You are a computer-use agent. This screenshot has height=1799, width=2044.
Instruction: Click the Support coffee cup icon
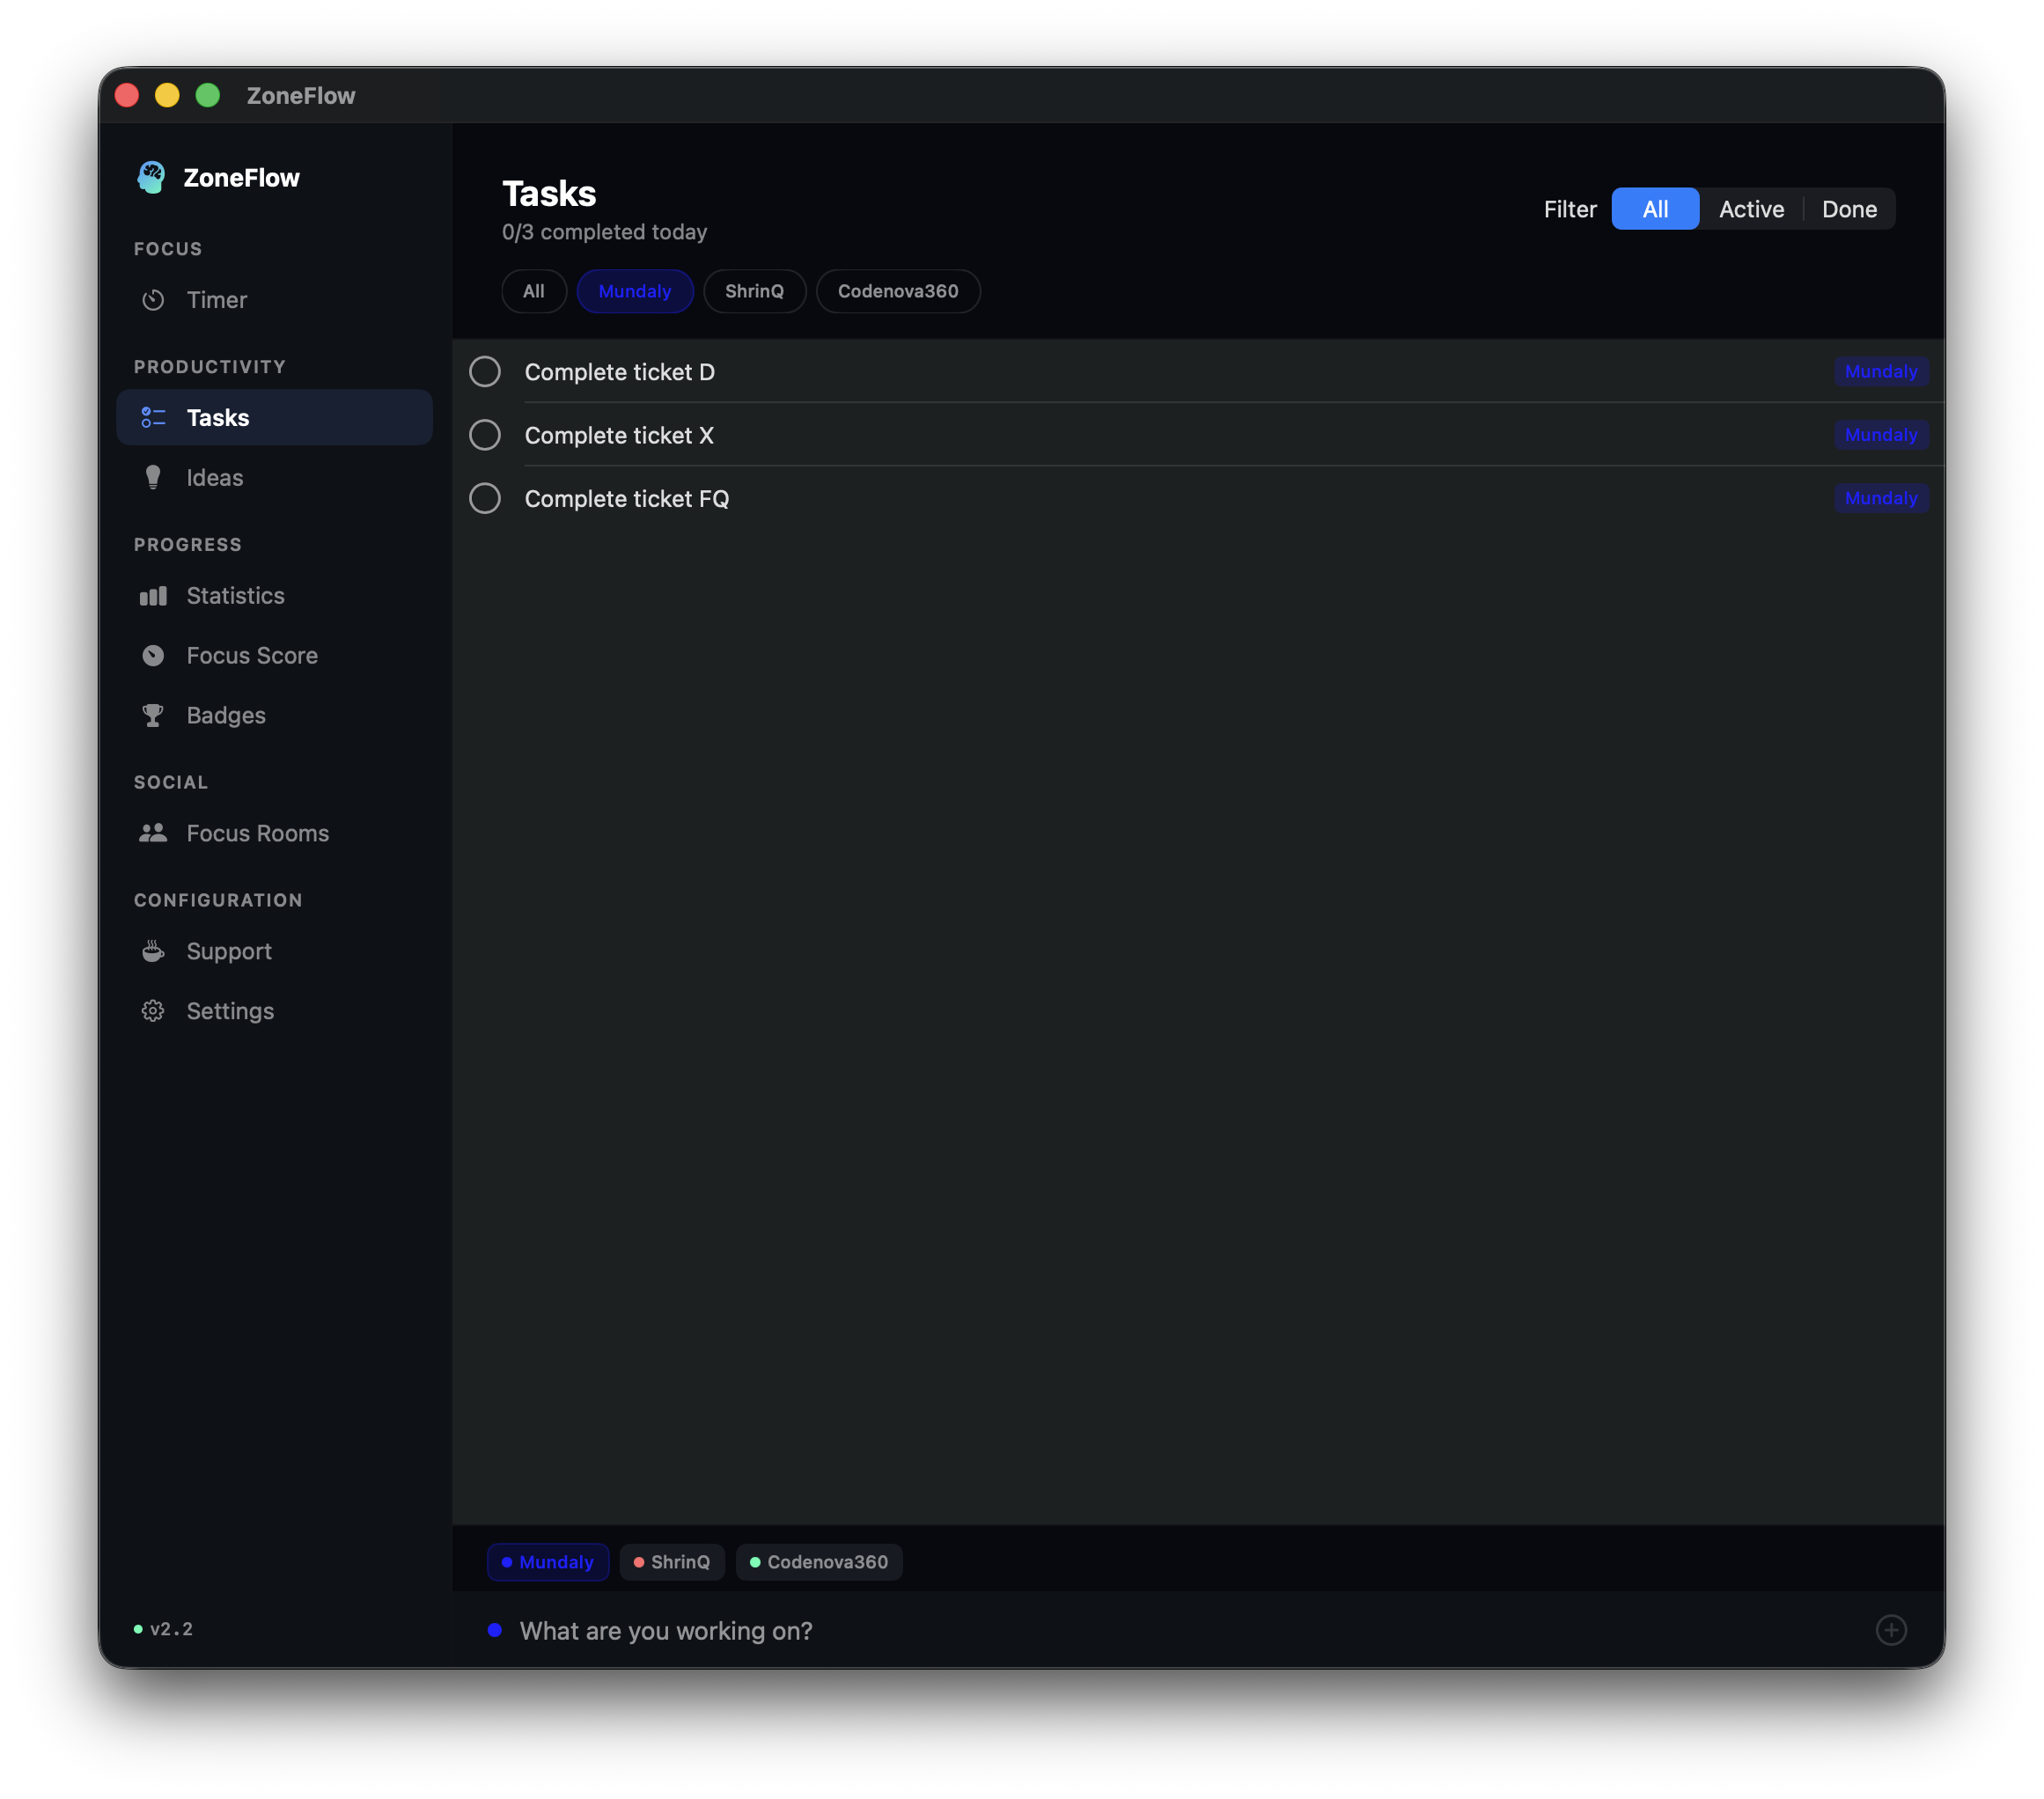[153, 951]
